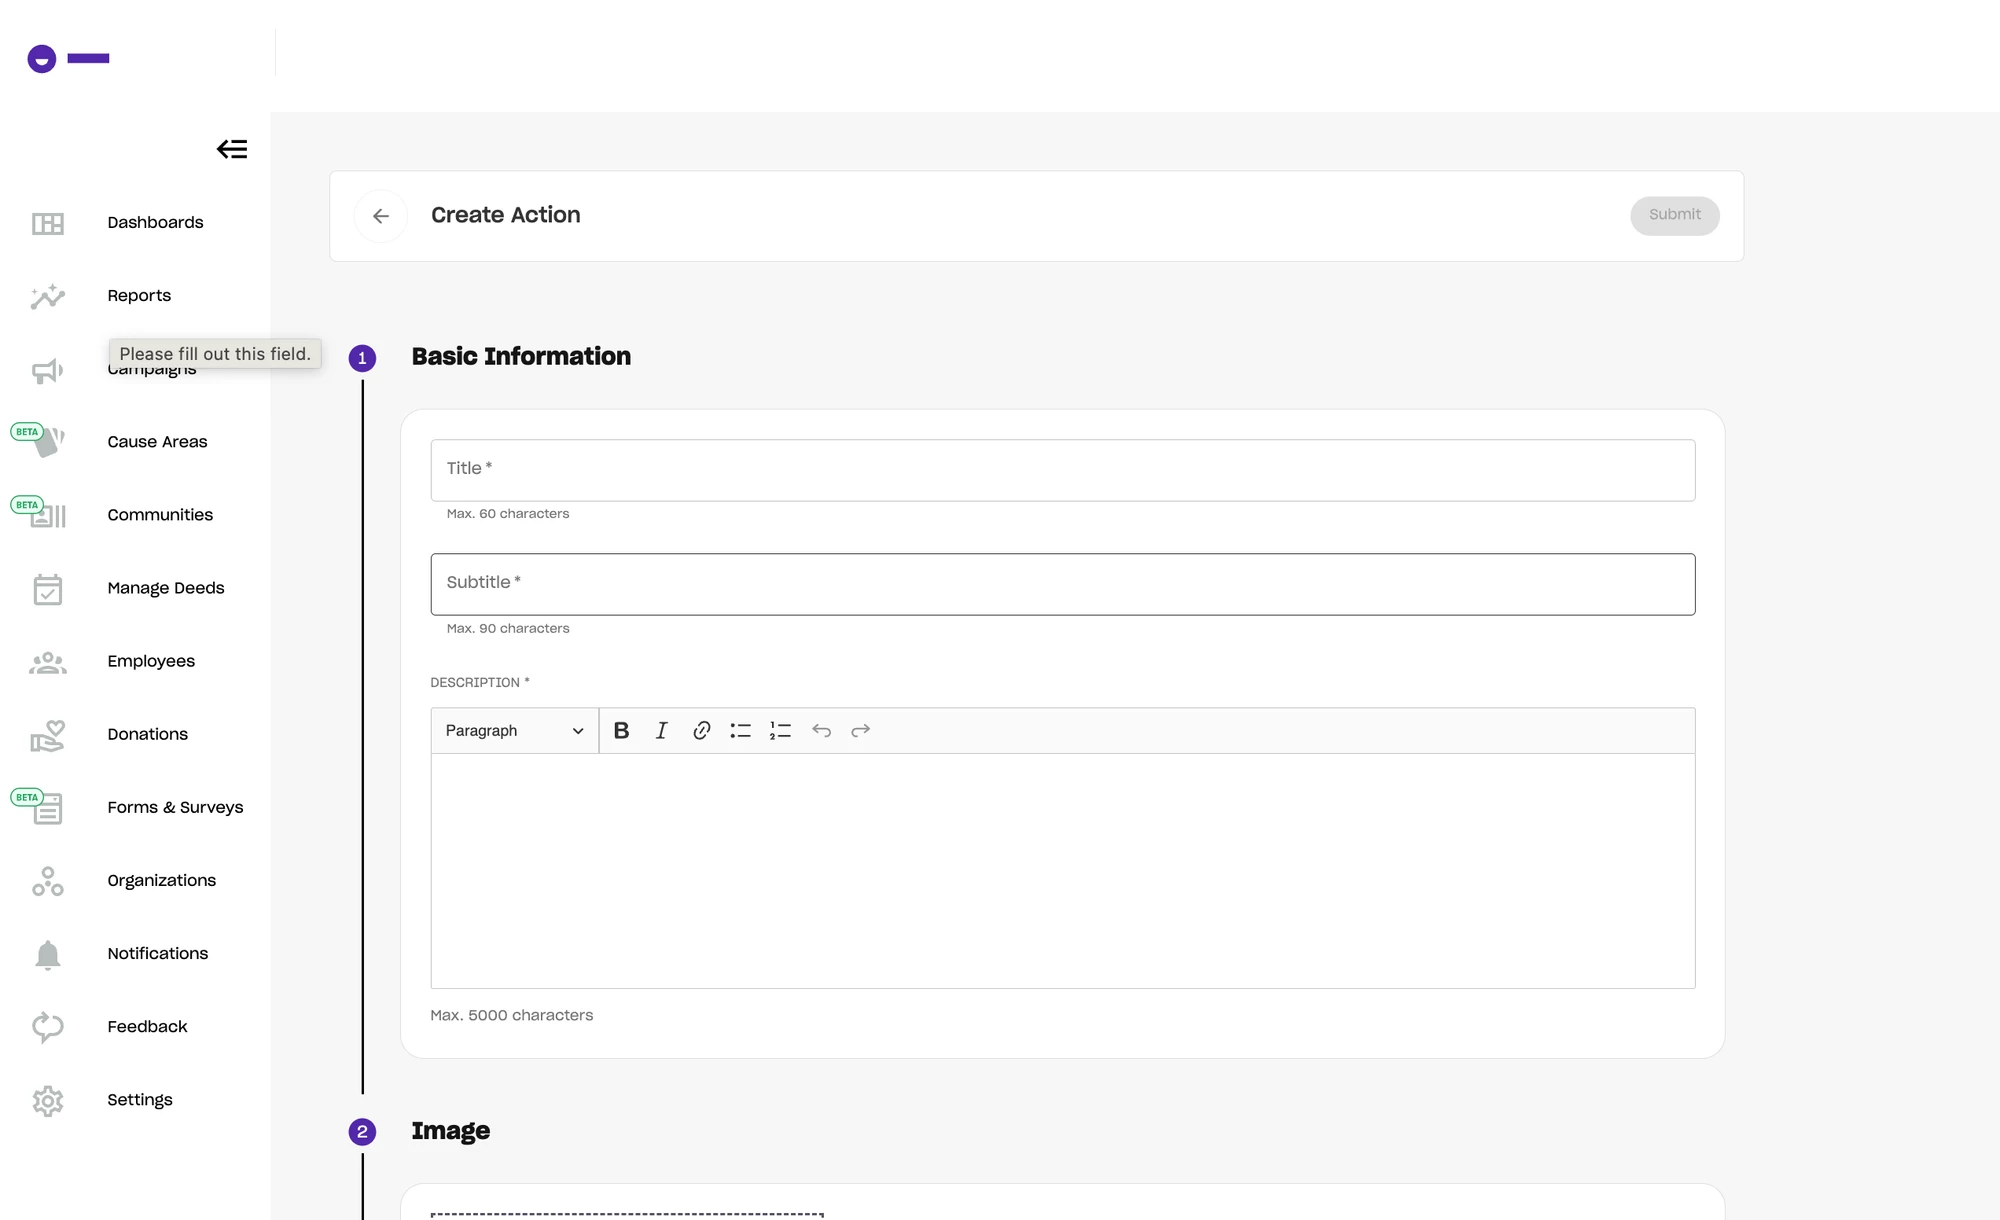Click the purple logo at top left
Viewport: 2000px width, 1220px height.
[68, 59]
